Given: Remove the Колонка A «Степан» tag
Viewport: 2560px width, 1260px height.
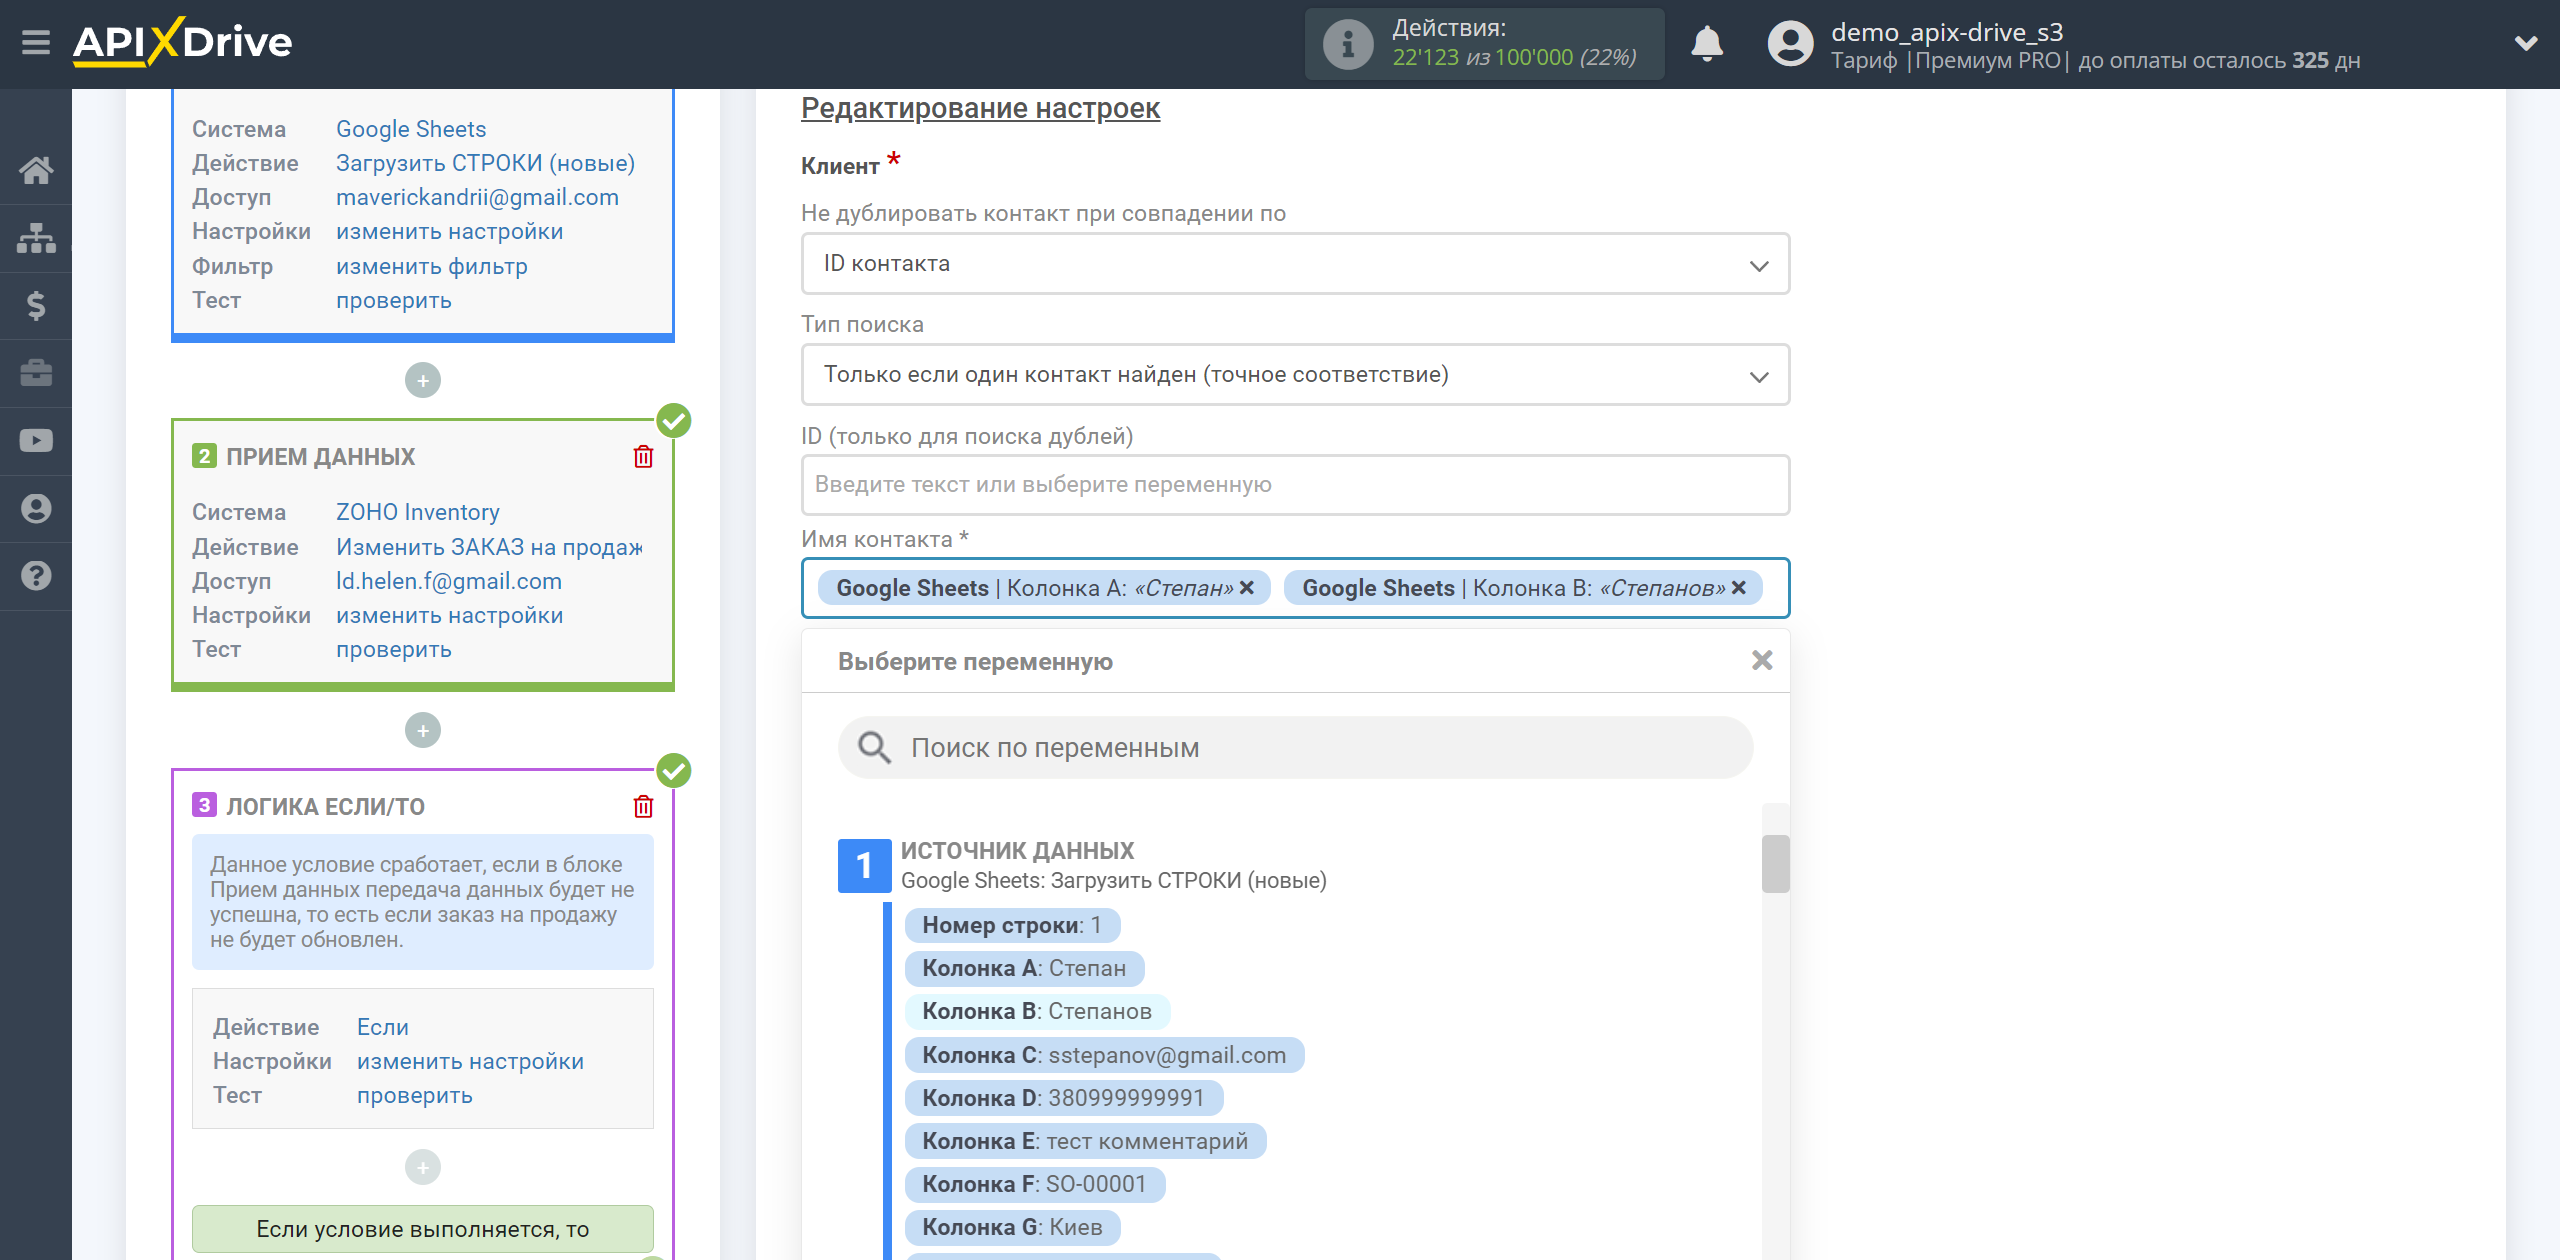Looking at the screenshot, I should tap(1247, 588).
